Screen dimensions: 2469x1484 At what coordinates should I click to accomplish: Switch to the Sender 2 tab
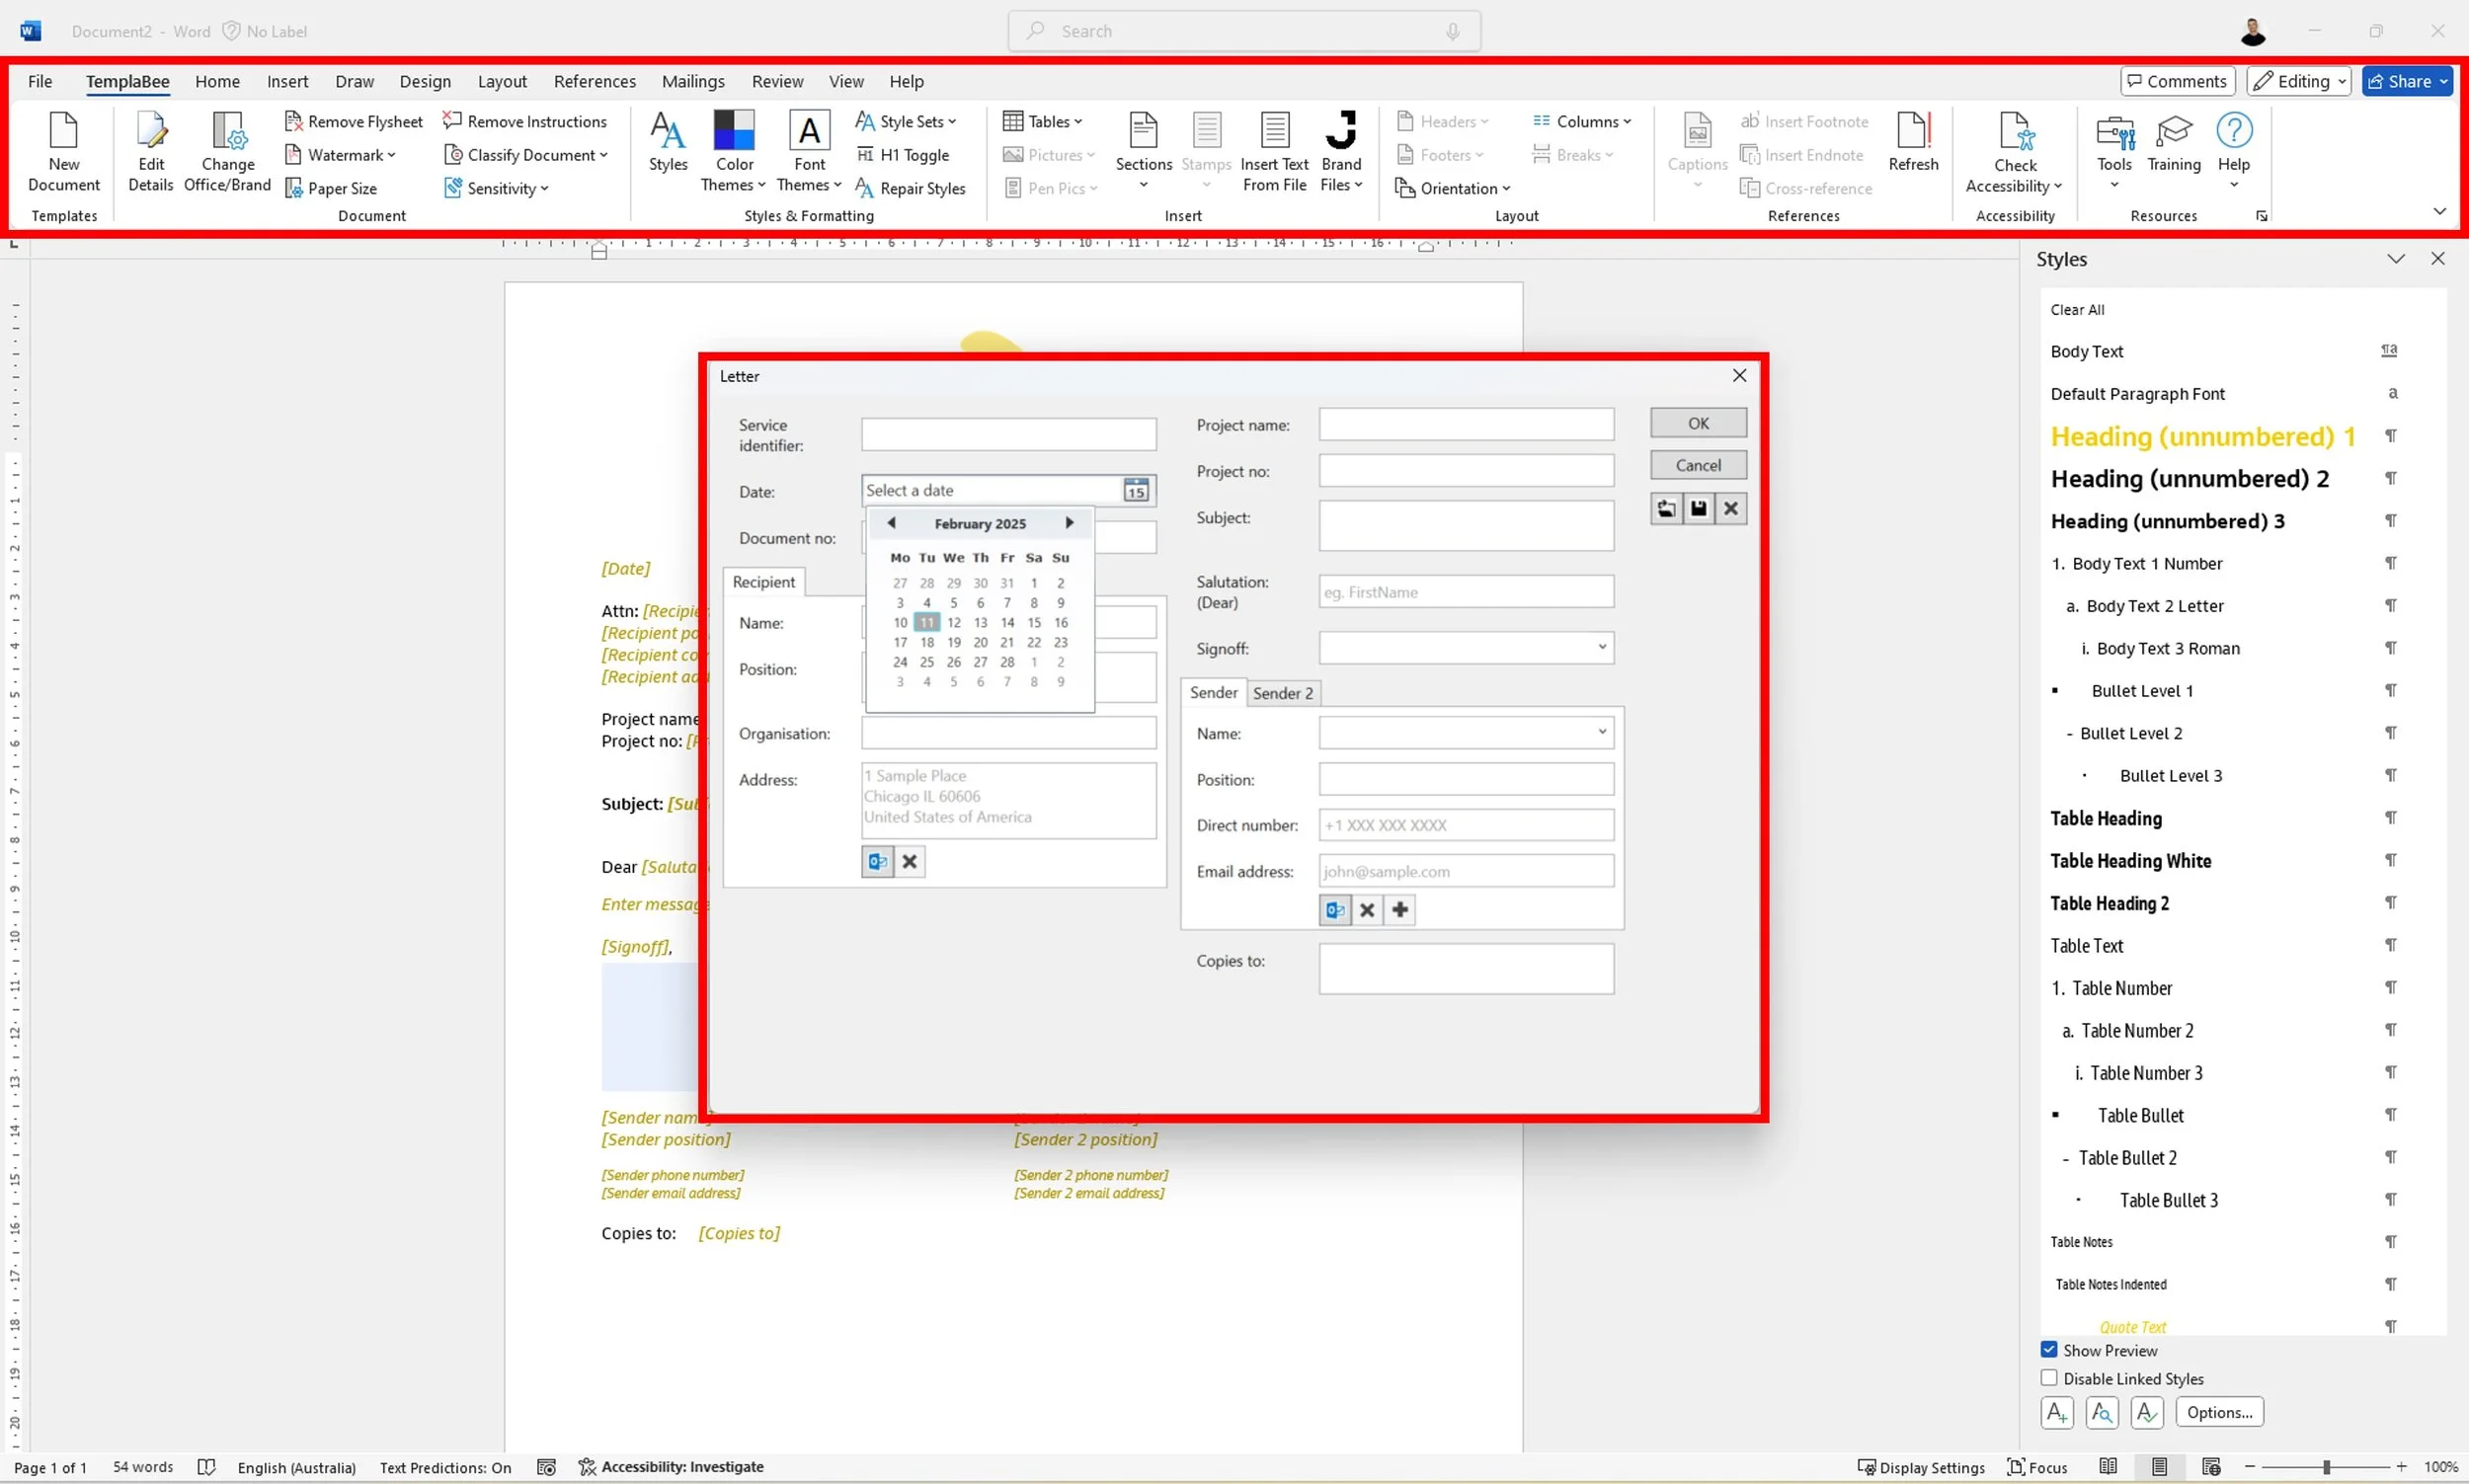click(x=1282, y=693)
